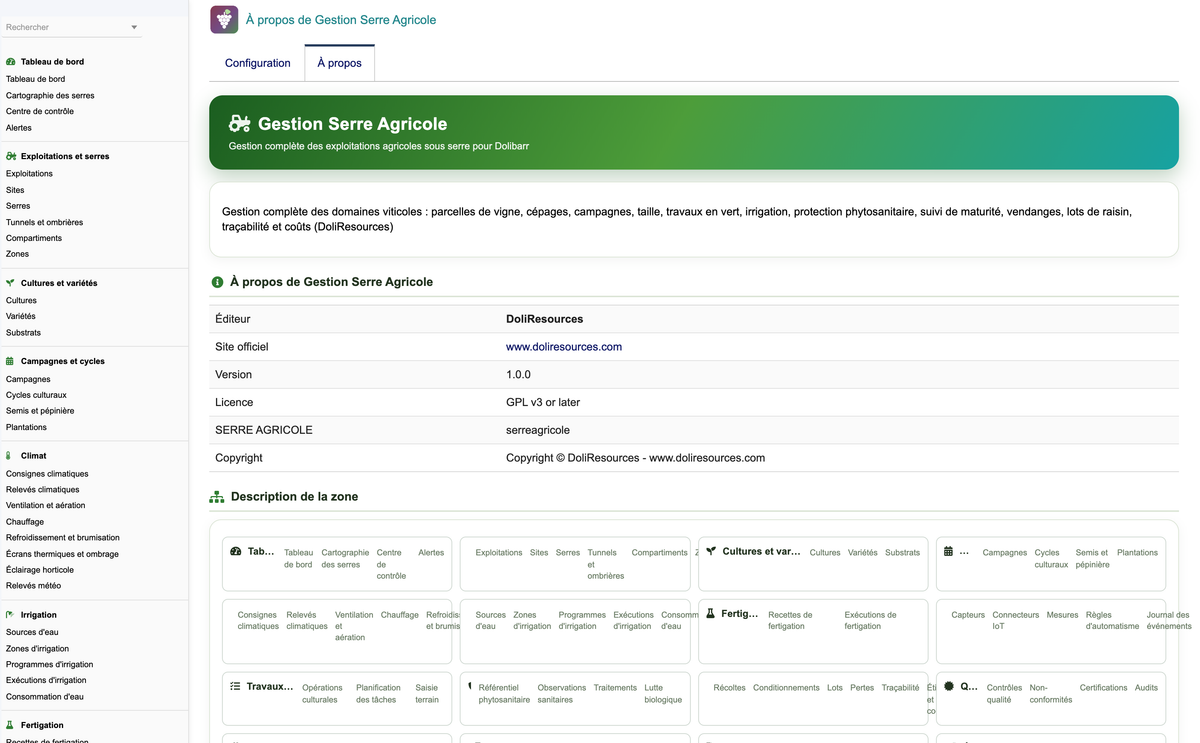
Task: Click the faucet icon of sidebar Irrigation section
Action: 10,615
